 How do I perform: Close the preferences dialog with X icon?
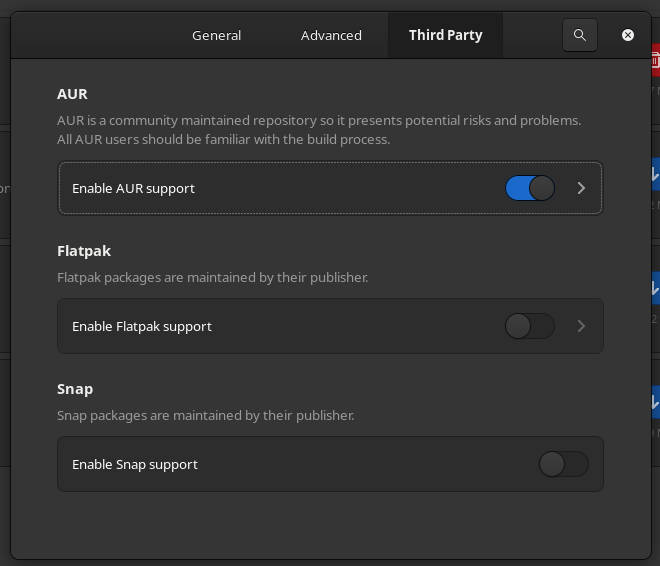(x=628, y=35)
